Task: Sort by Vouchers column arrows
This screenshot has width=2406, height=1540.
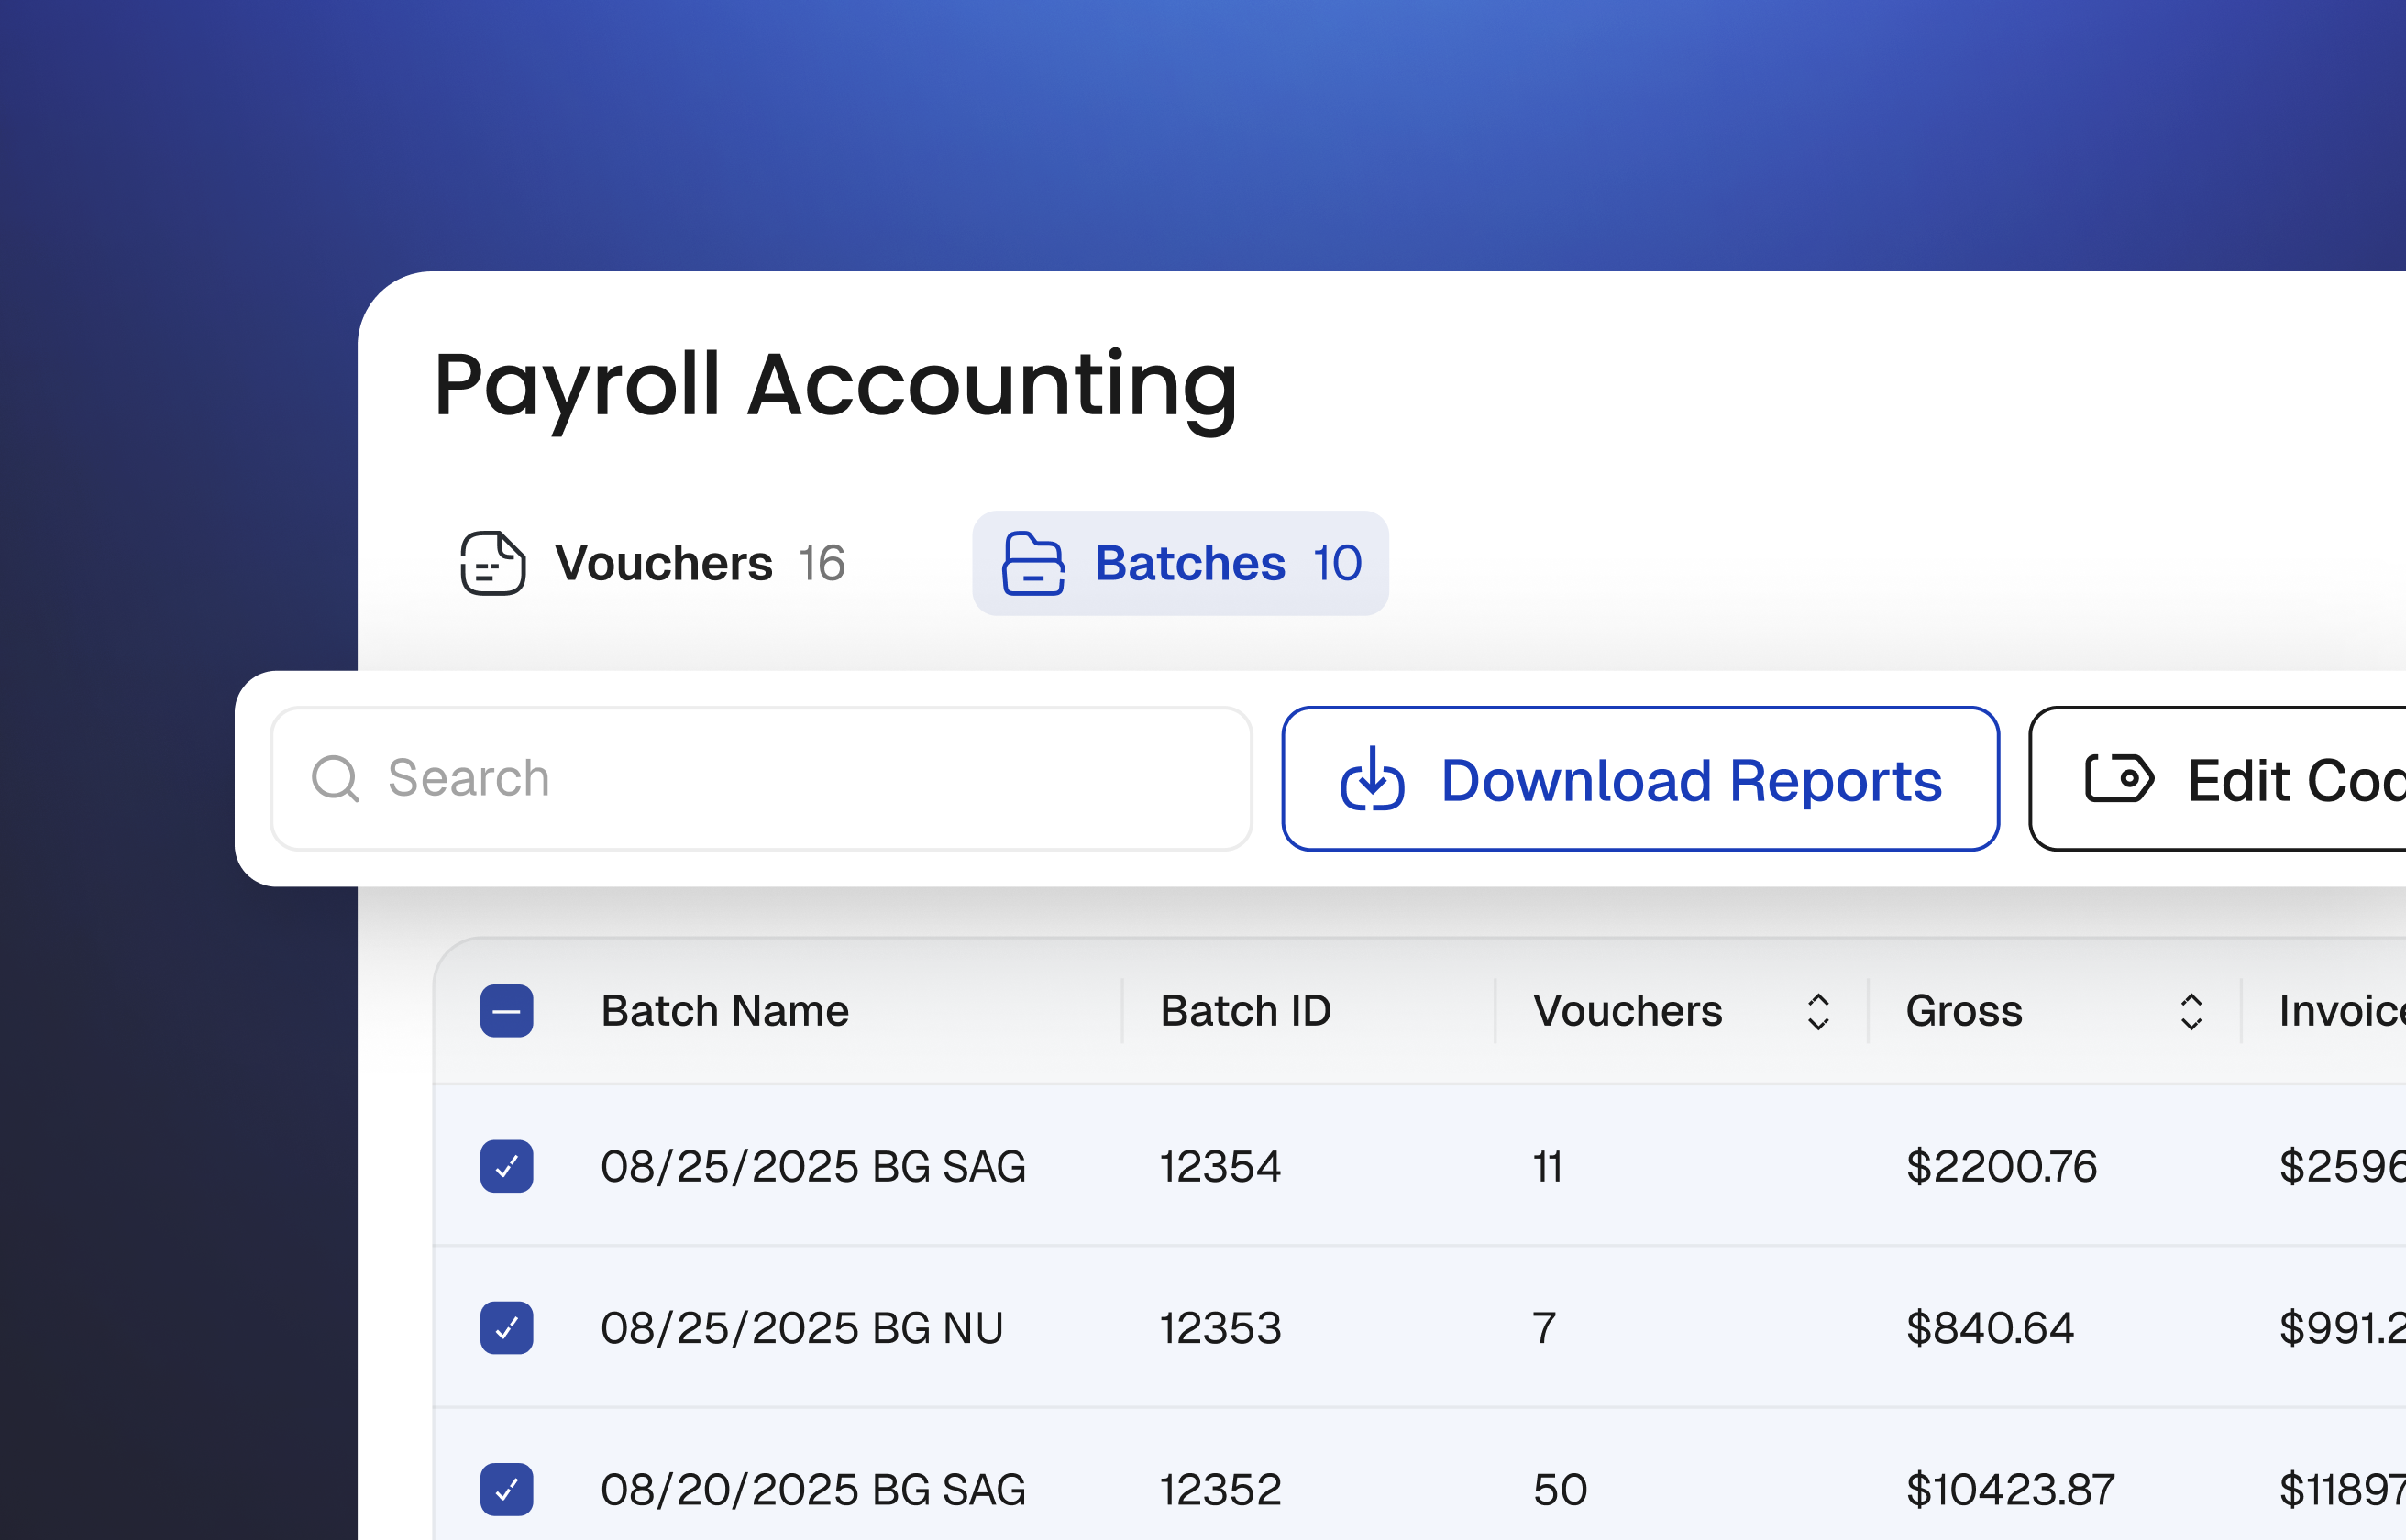Action: pos(1818,1012)
